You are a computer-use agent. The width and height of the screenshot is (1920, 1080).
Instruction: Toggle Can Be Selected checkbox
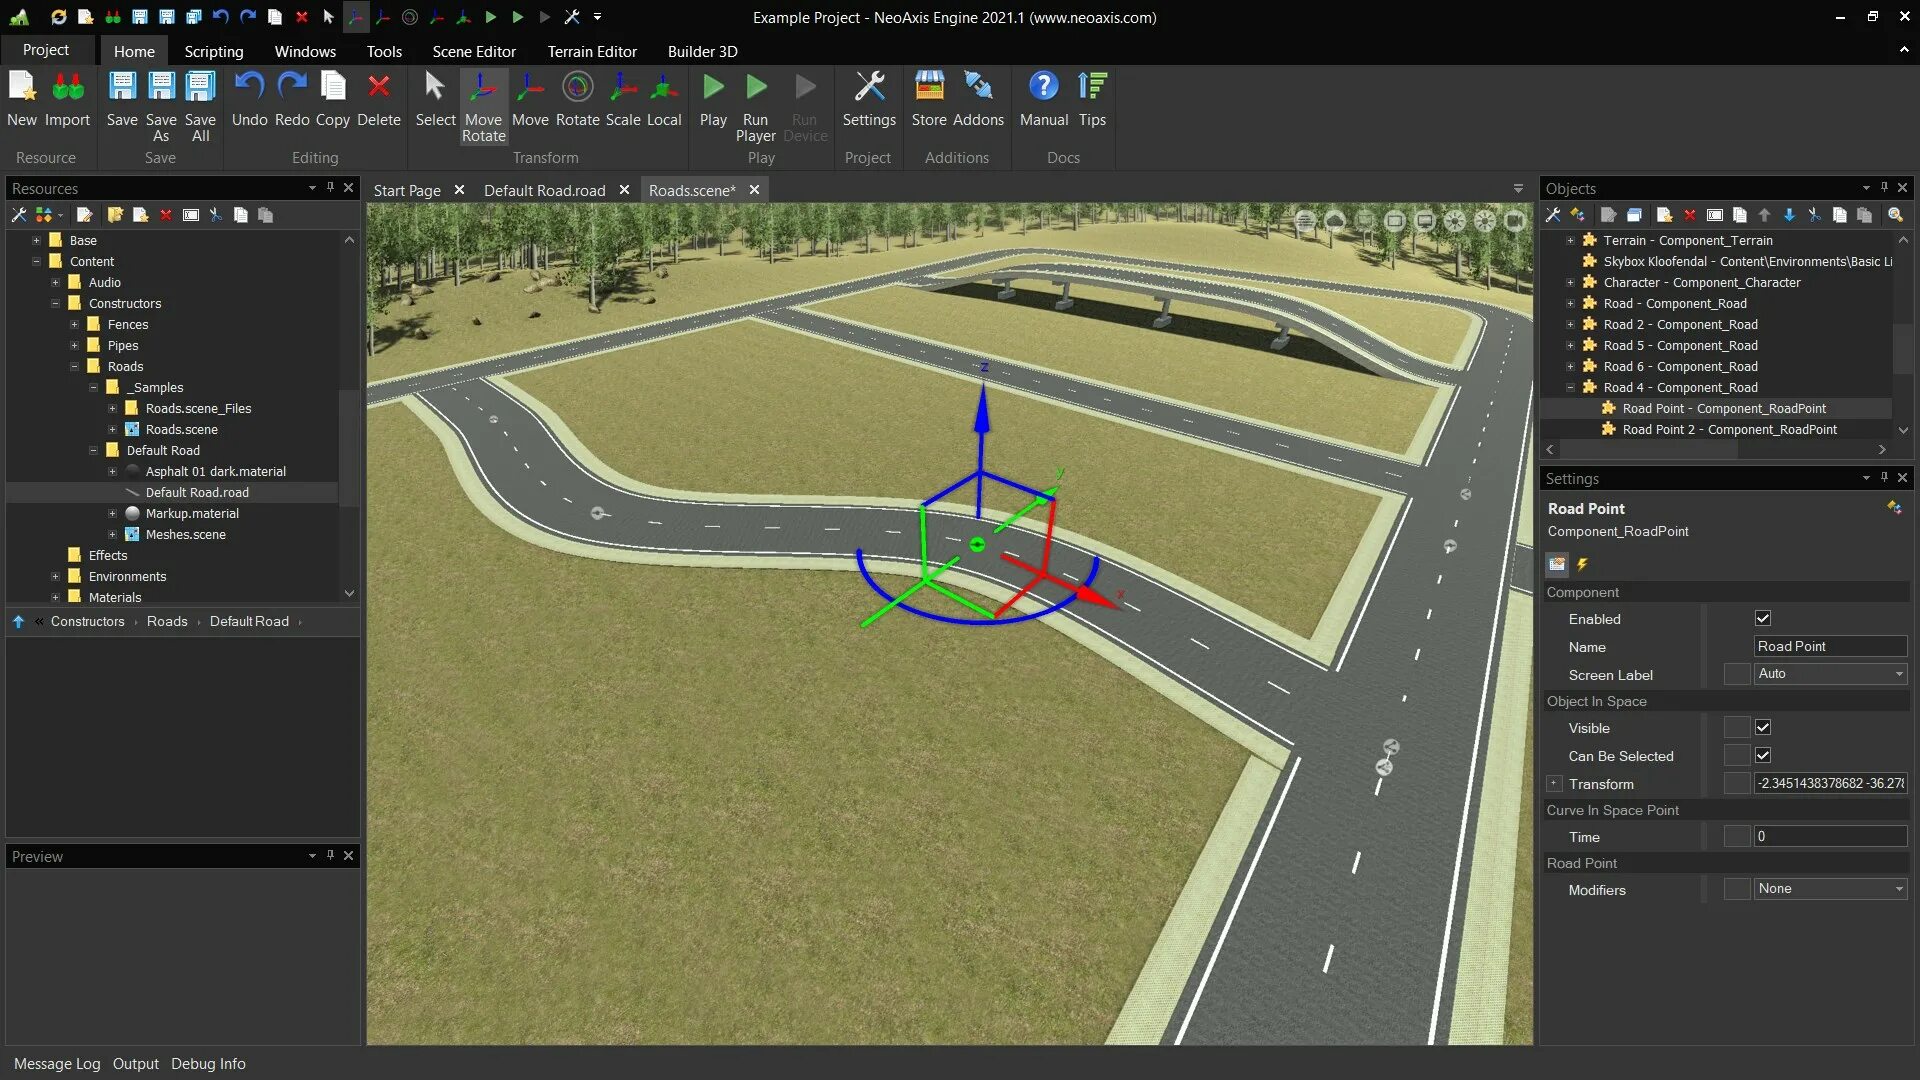1763,756
